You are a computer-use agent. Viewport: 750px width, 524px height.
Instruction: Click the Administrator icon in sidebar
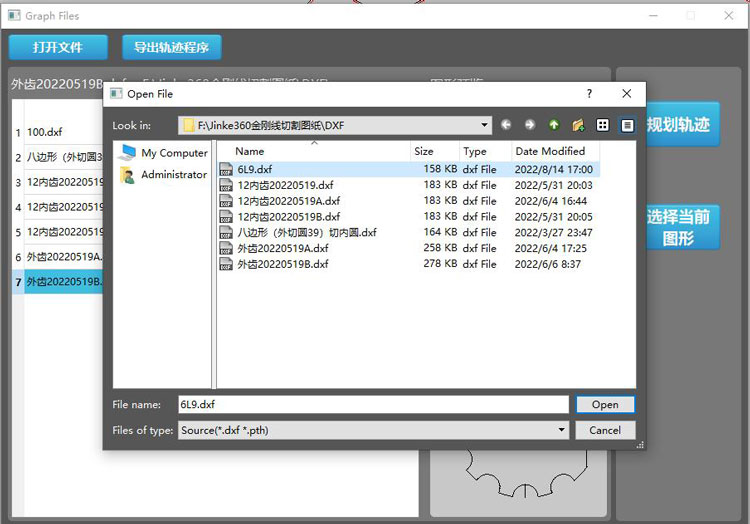(127, 175)
